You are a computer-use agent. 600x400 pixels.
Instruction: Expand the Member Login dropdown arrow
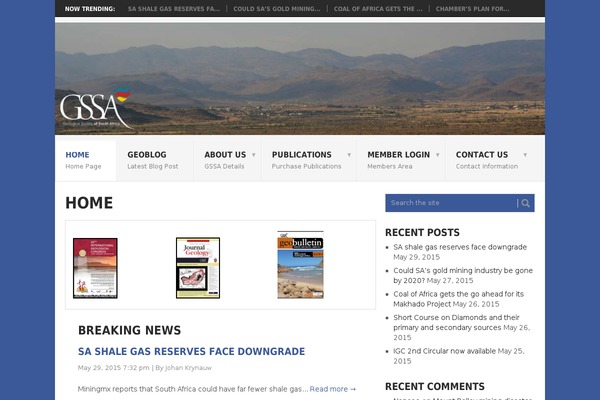pyautogui.click(x=437, y=155)
